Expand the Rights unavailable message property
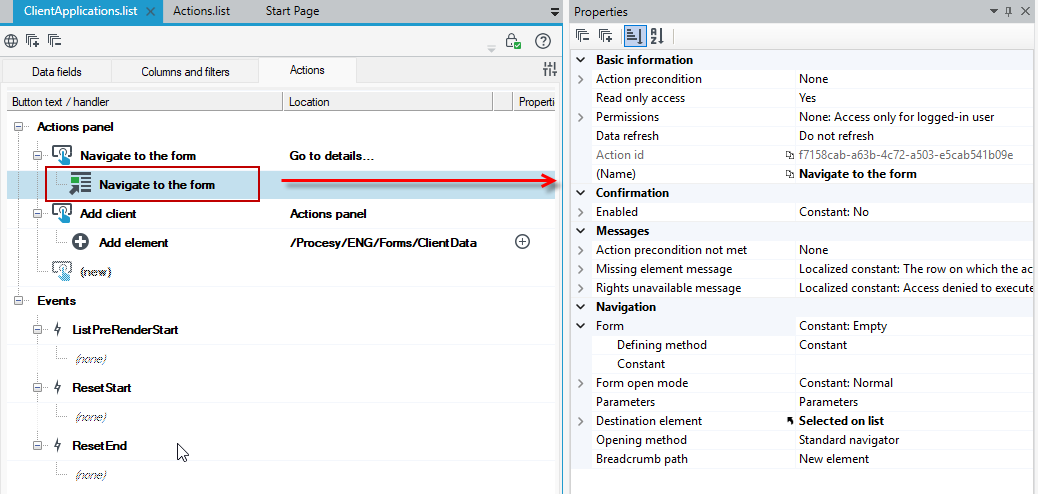 (x=581, y=288)
